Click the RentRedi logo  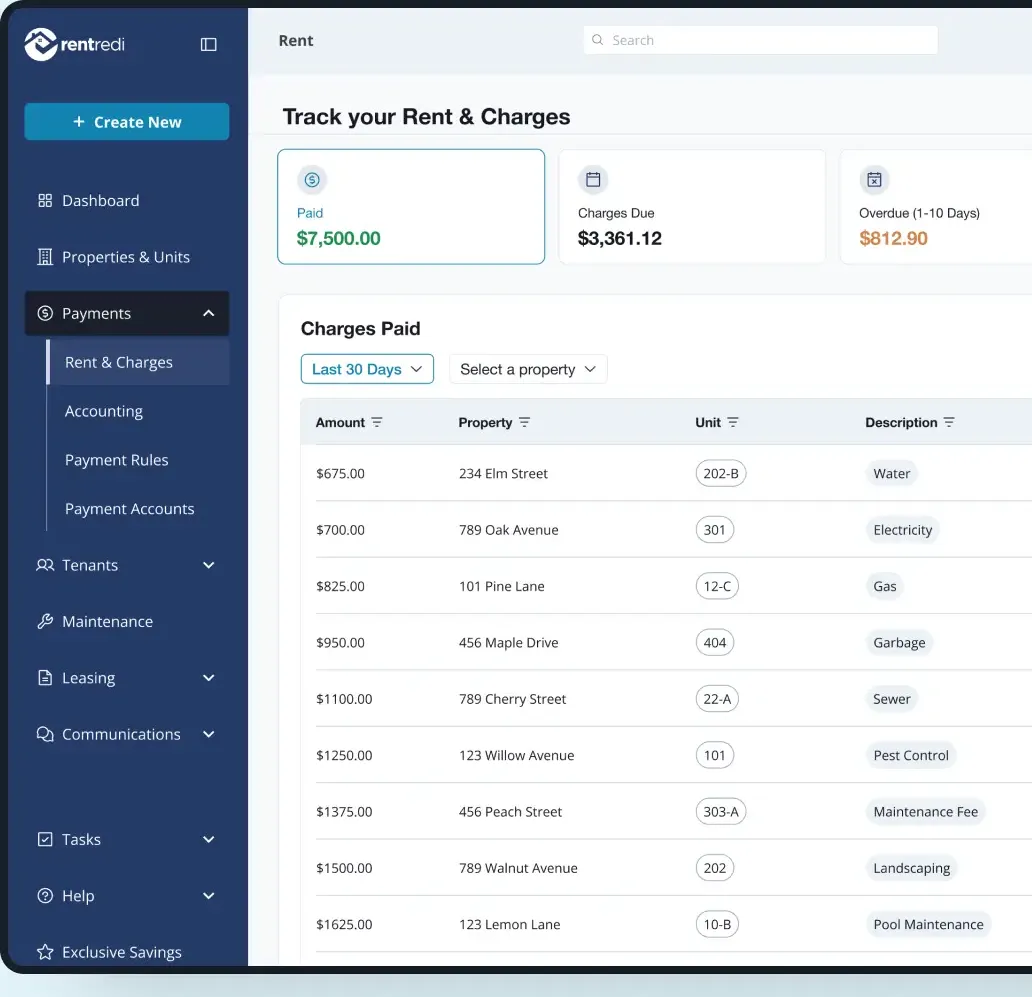coord(74,44)
